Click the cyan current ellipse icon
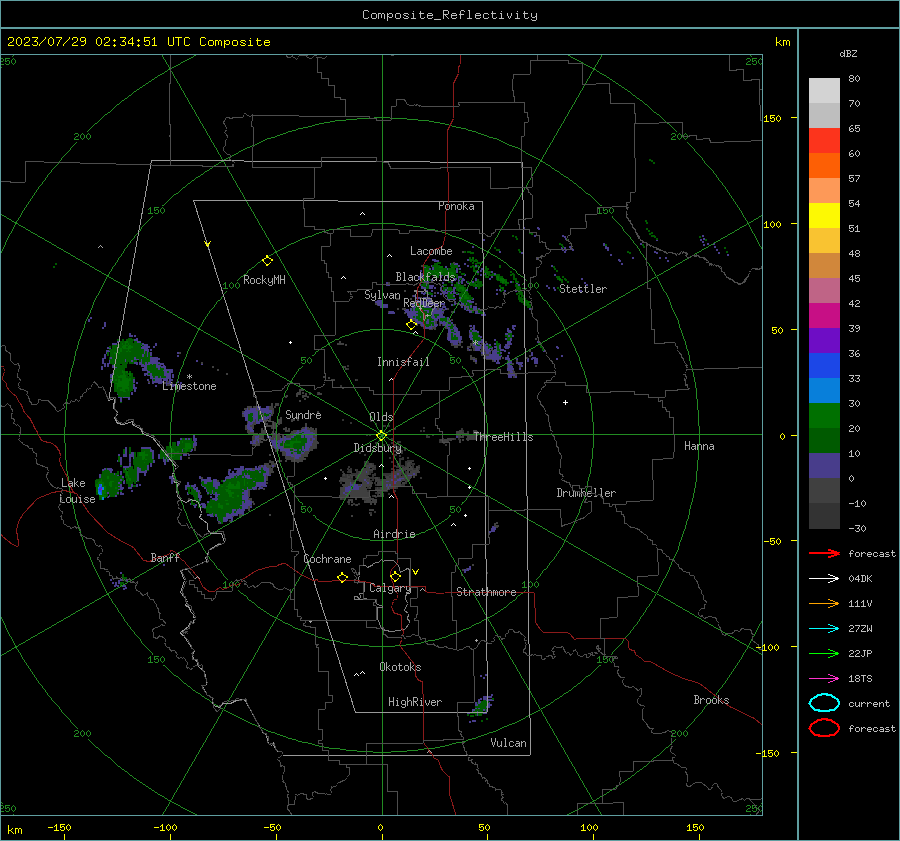900x841 pixels. (824, 703)
